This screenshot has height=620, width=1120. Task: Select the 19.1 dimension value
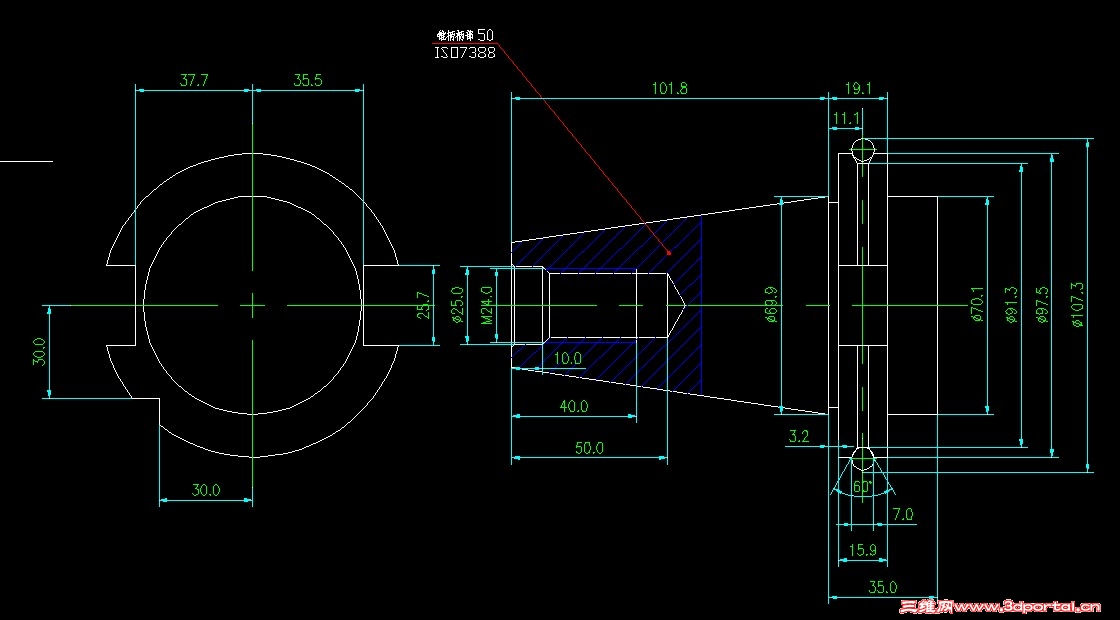coord(858,89)
